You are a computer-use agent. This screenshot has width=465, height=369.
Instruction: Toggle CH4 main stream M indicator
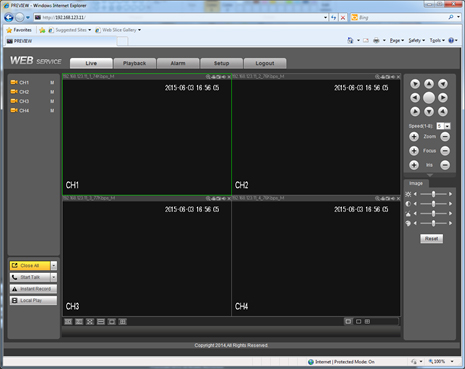[52, 111]
